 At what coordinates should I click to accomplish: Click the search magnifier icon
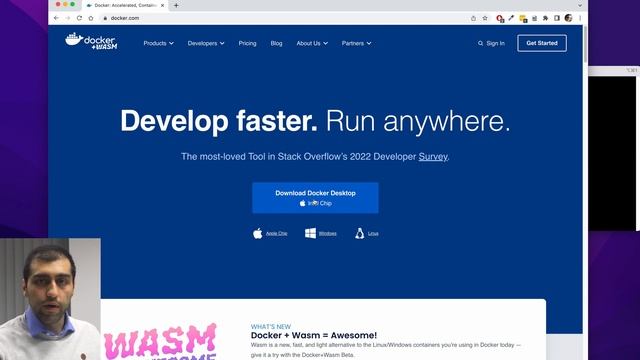[480, 43]
